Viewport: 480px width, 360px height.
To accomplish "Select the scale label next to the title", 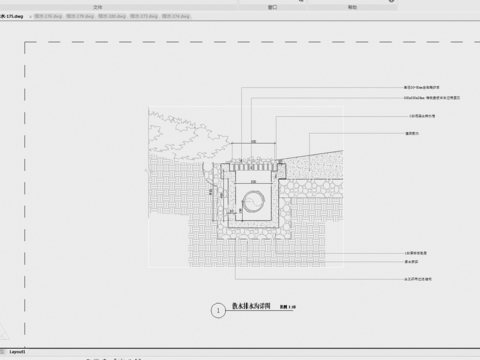I will coord(288,307).
